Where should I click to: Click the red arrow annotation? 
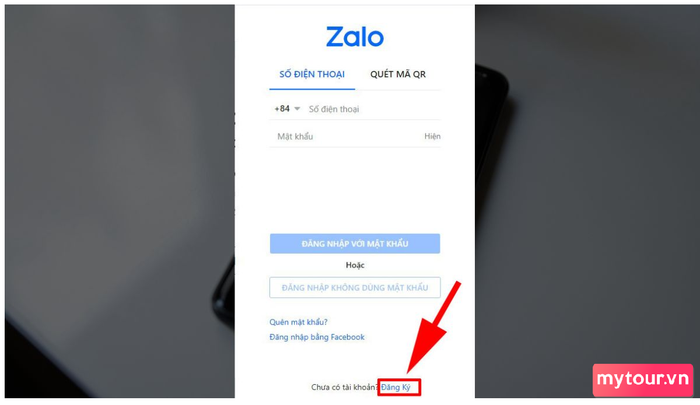pos(433,328)
